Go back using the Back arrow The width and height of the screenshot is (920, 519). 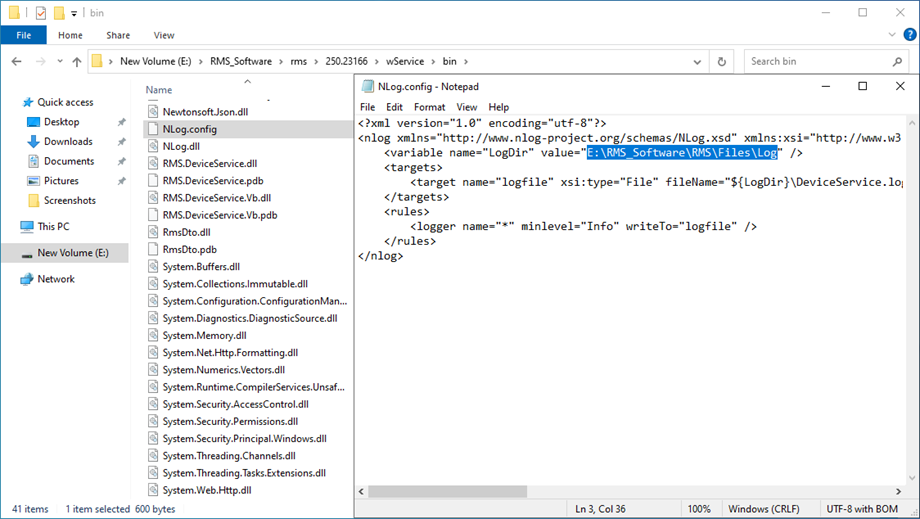pyautogui.click(x=16, y=61)
